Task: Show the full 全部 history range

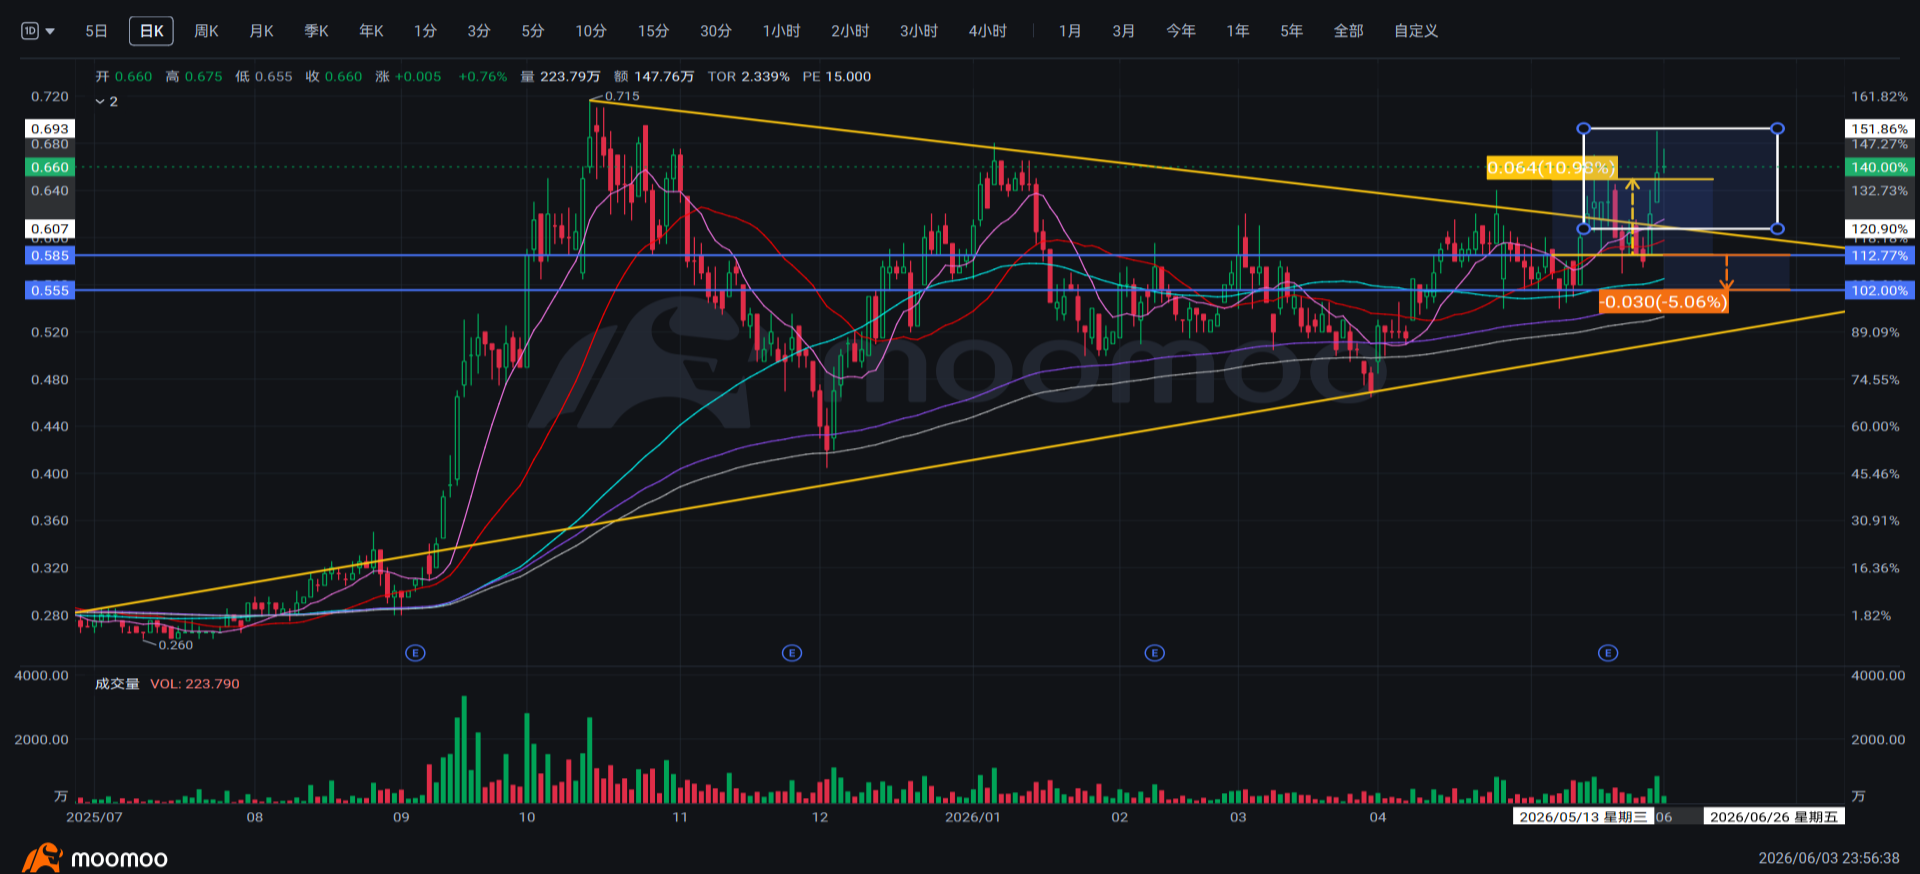Action: [1348, 31]
